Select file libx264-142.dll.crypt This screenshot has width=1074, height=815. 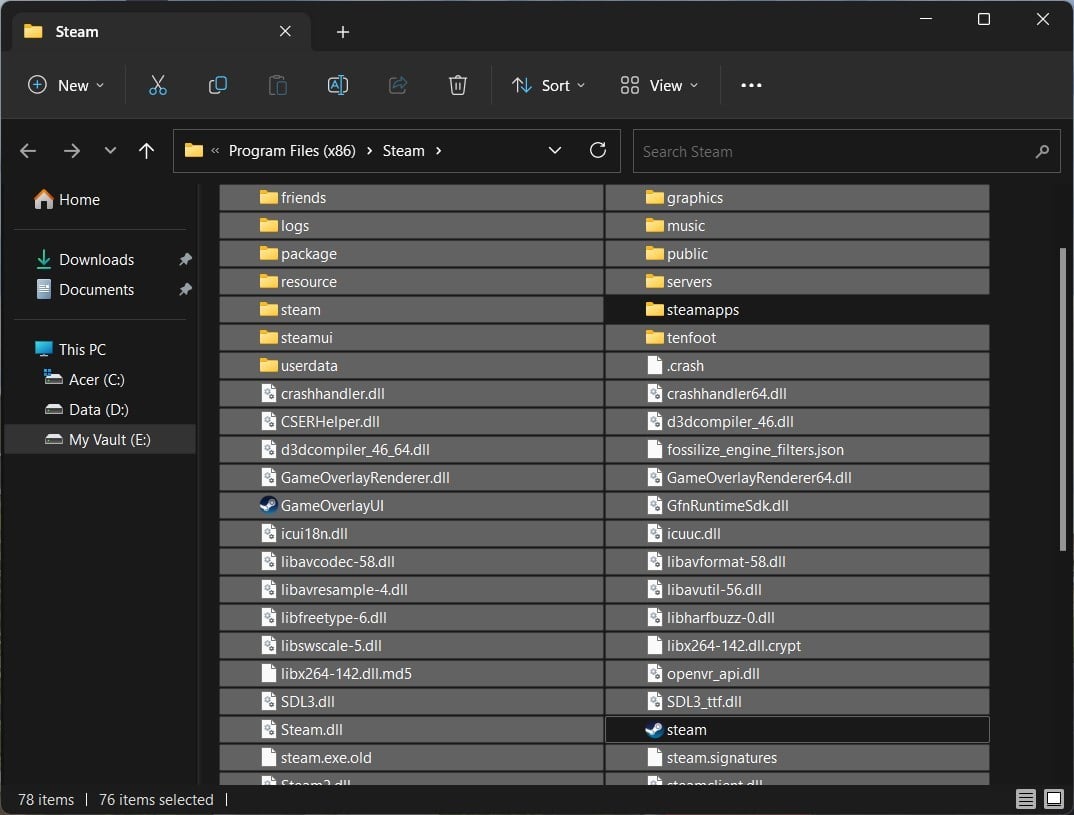tap(797, 645)
